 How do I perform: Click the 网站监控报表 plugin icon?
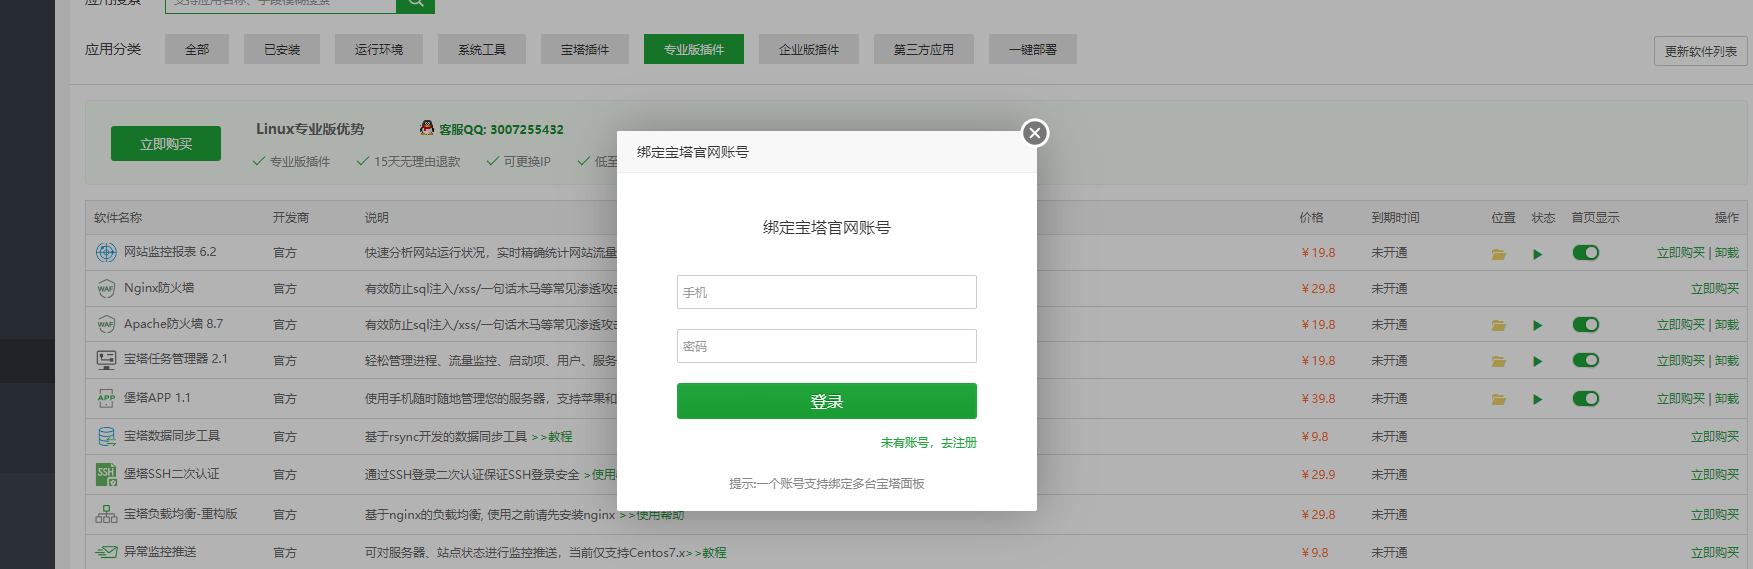pos(106,252)
